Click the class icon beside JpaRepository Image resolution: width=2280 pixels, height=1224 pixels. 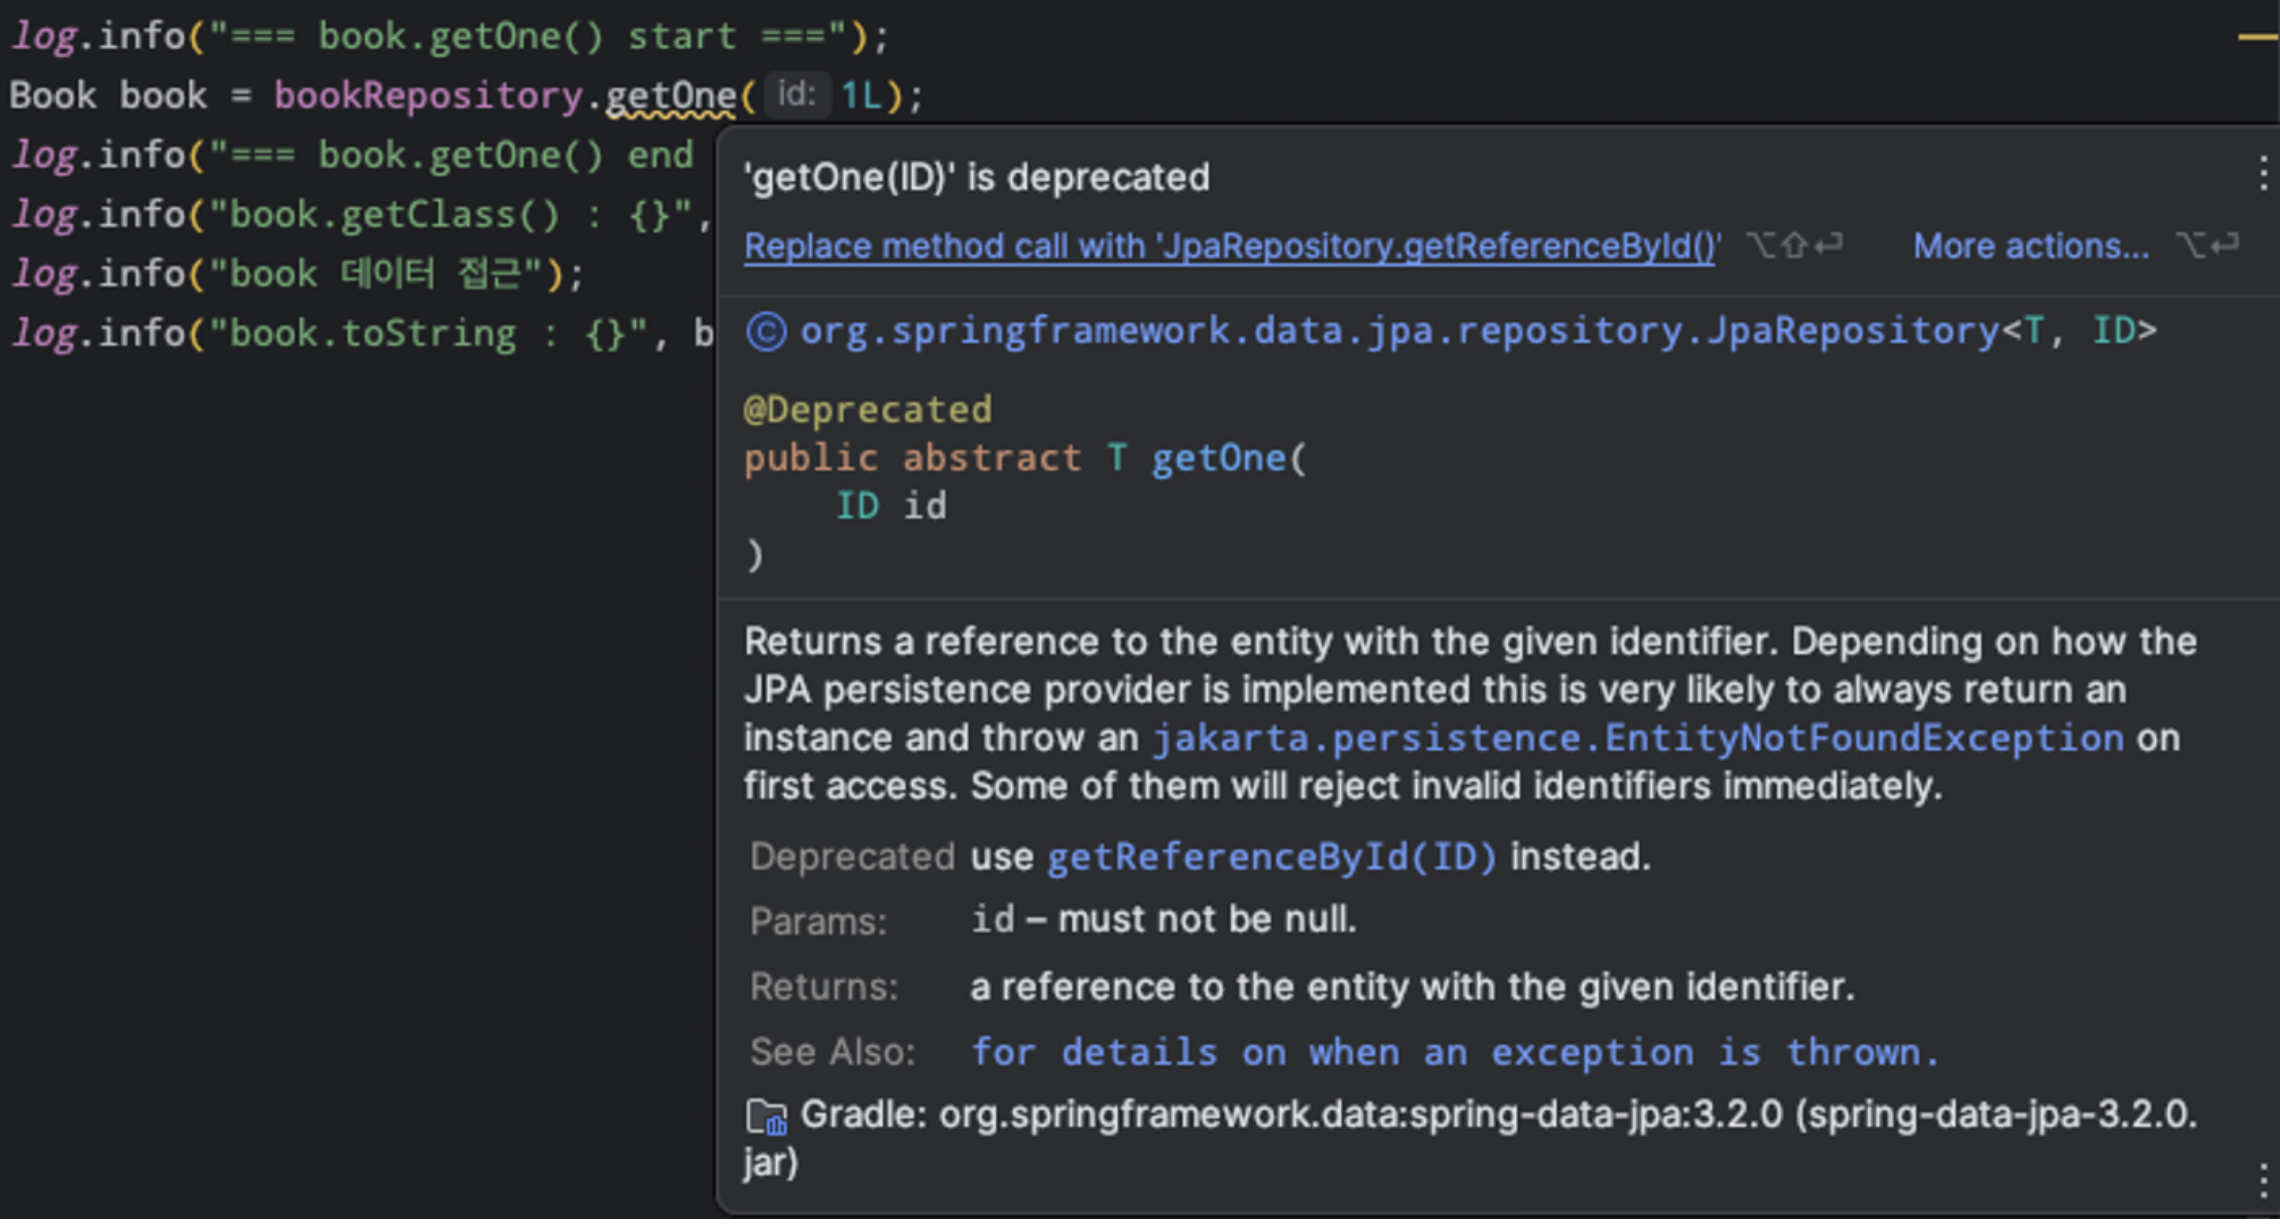pyautogui.click(x=766, y=331)
